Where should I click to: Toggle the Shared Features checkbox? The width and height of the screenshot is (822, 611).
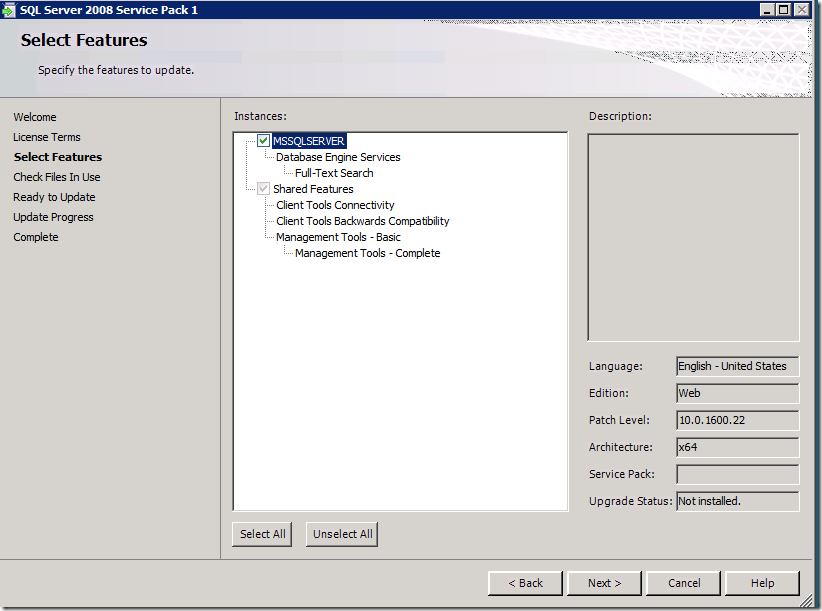pyautogui.click(x=263, y=189)
